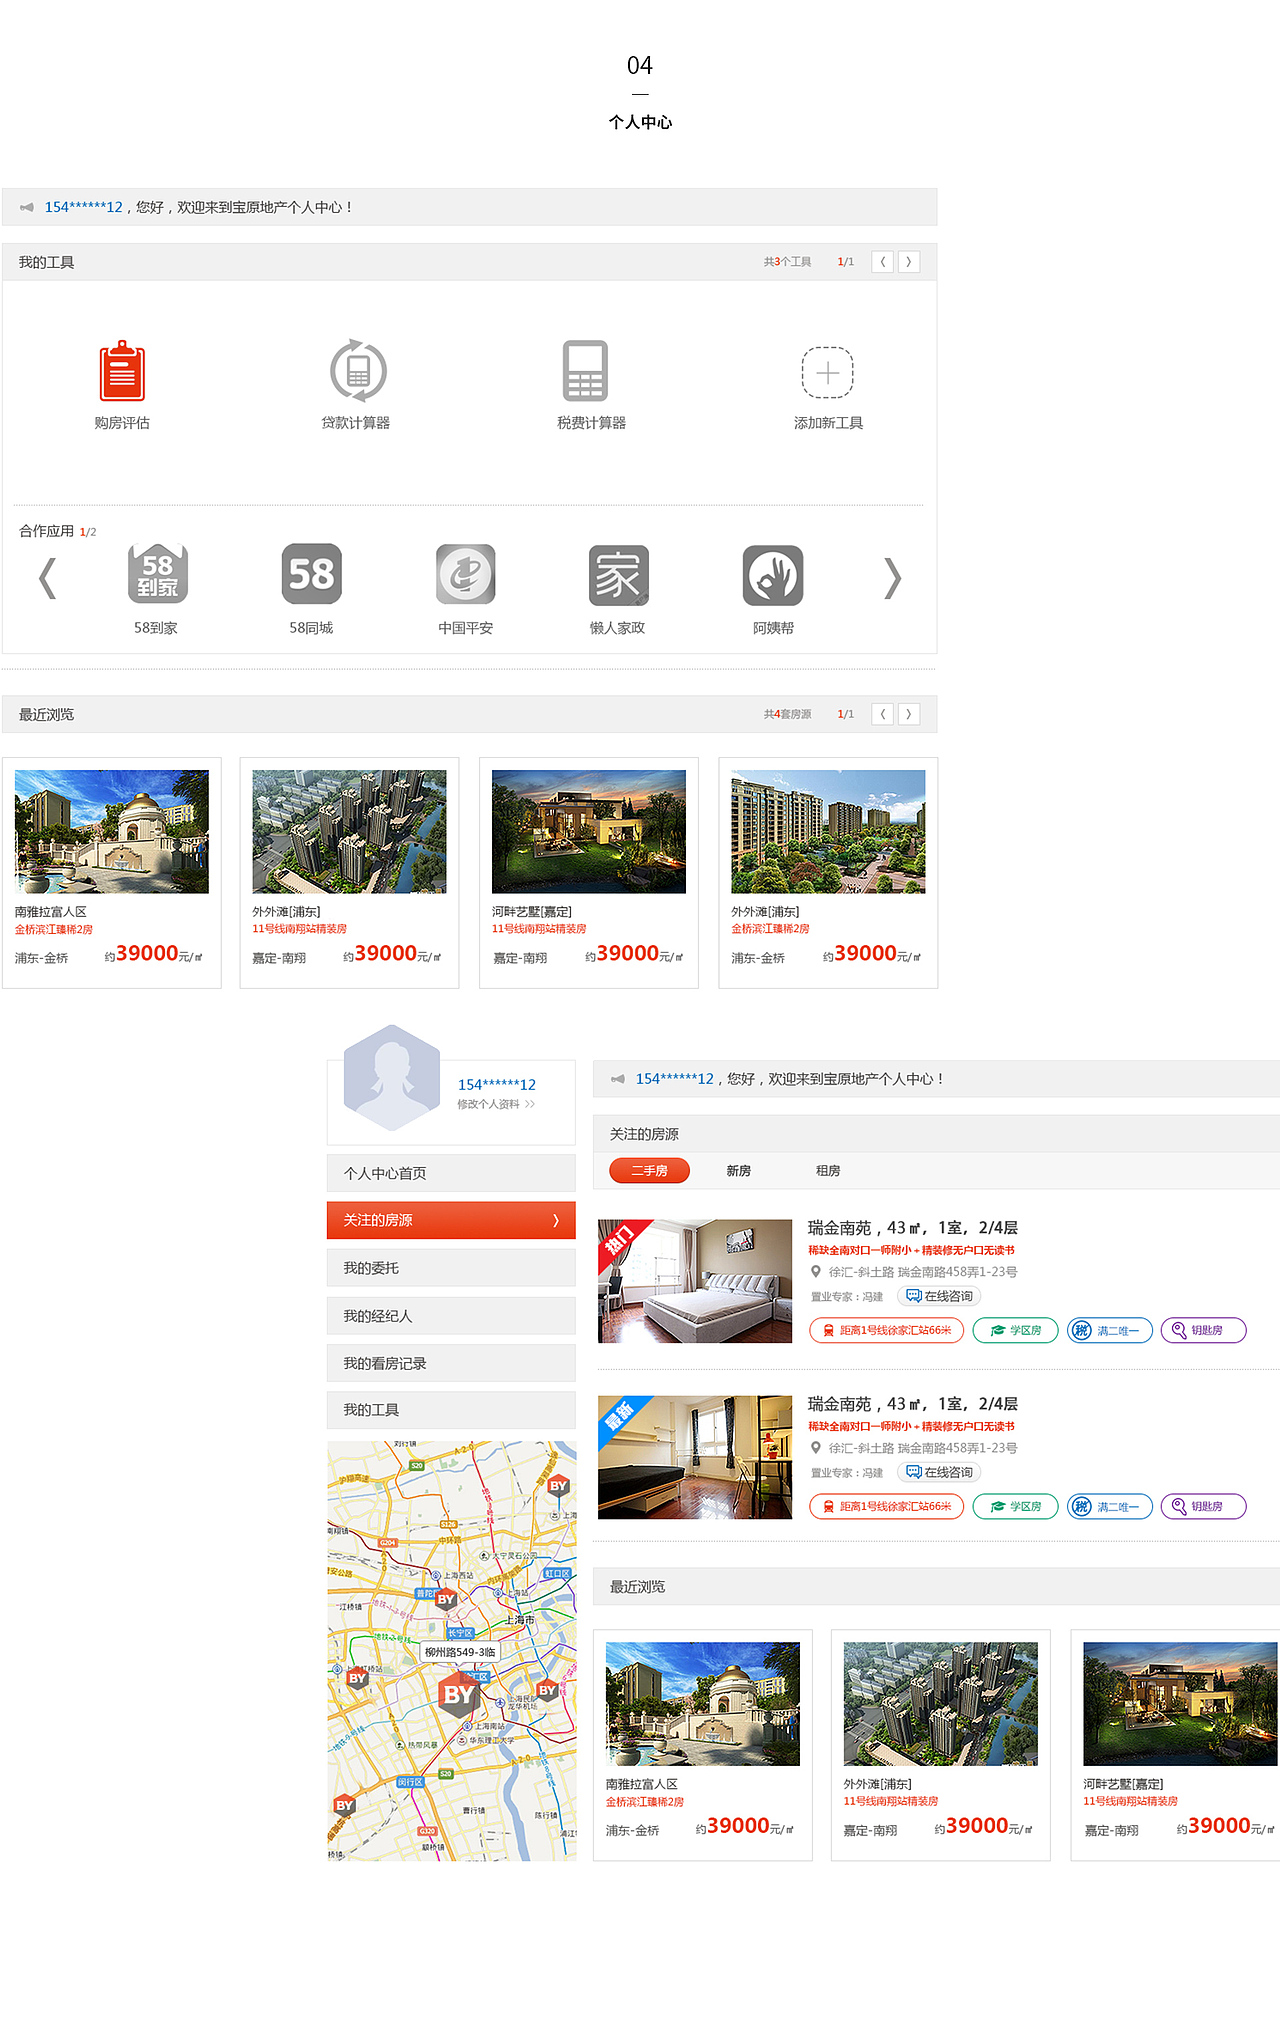Open the 懒人家政 partner app icon
Viewport: 1280px width, 2019px height.
click(x=619, y=575)
